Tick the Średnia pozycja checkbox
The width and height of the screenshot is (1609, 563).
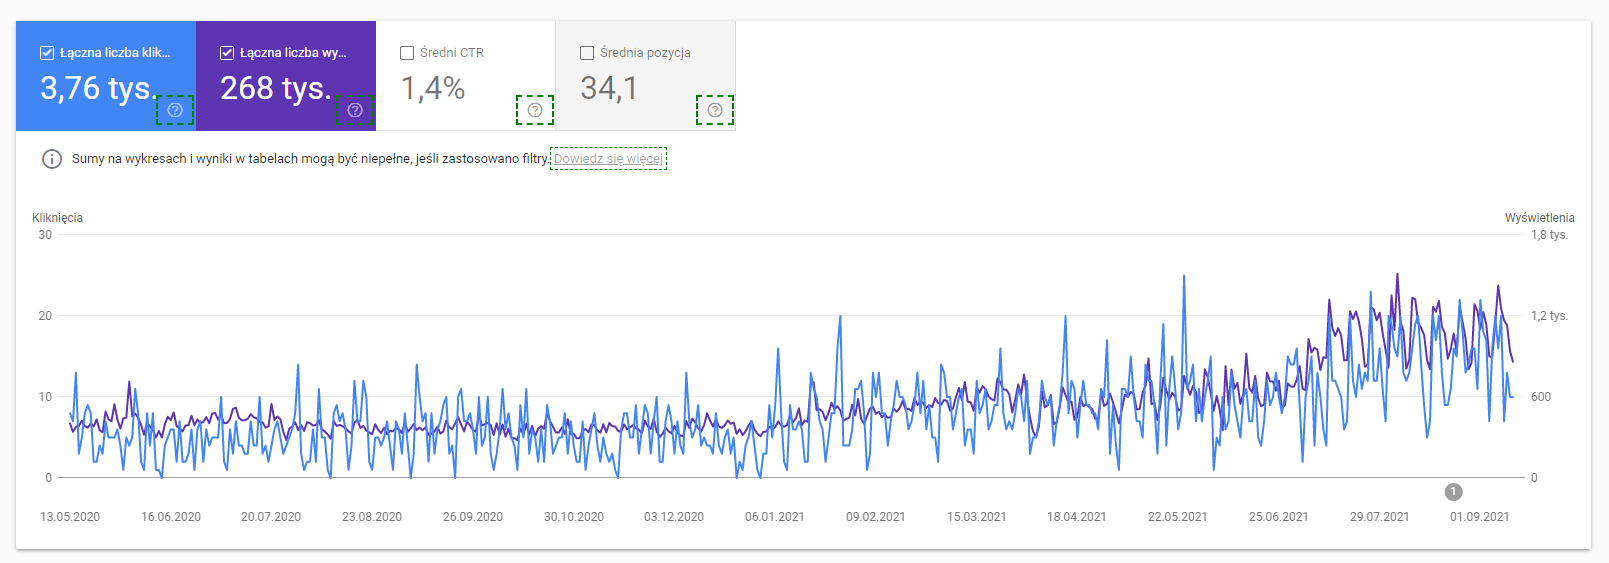click(587, 53)
